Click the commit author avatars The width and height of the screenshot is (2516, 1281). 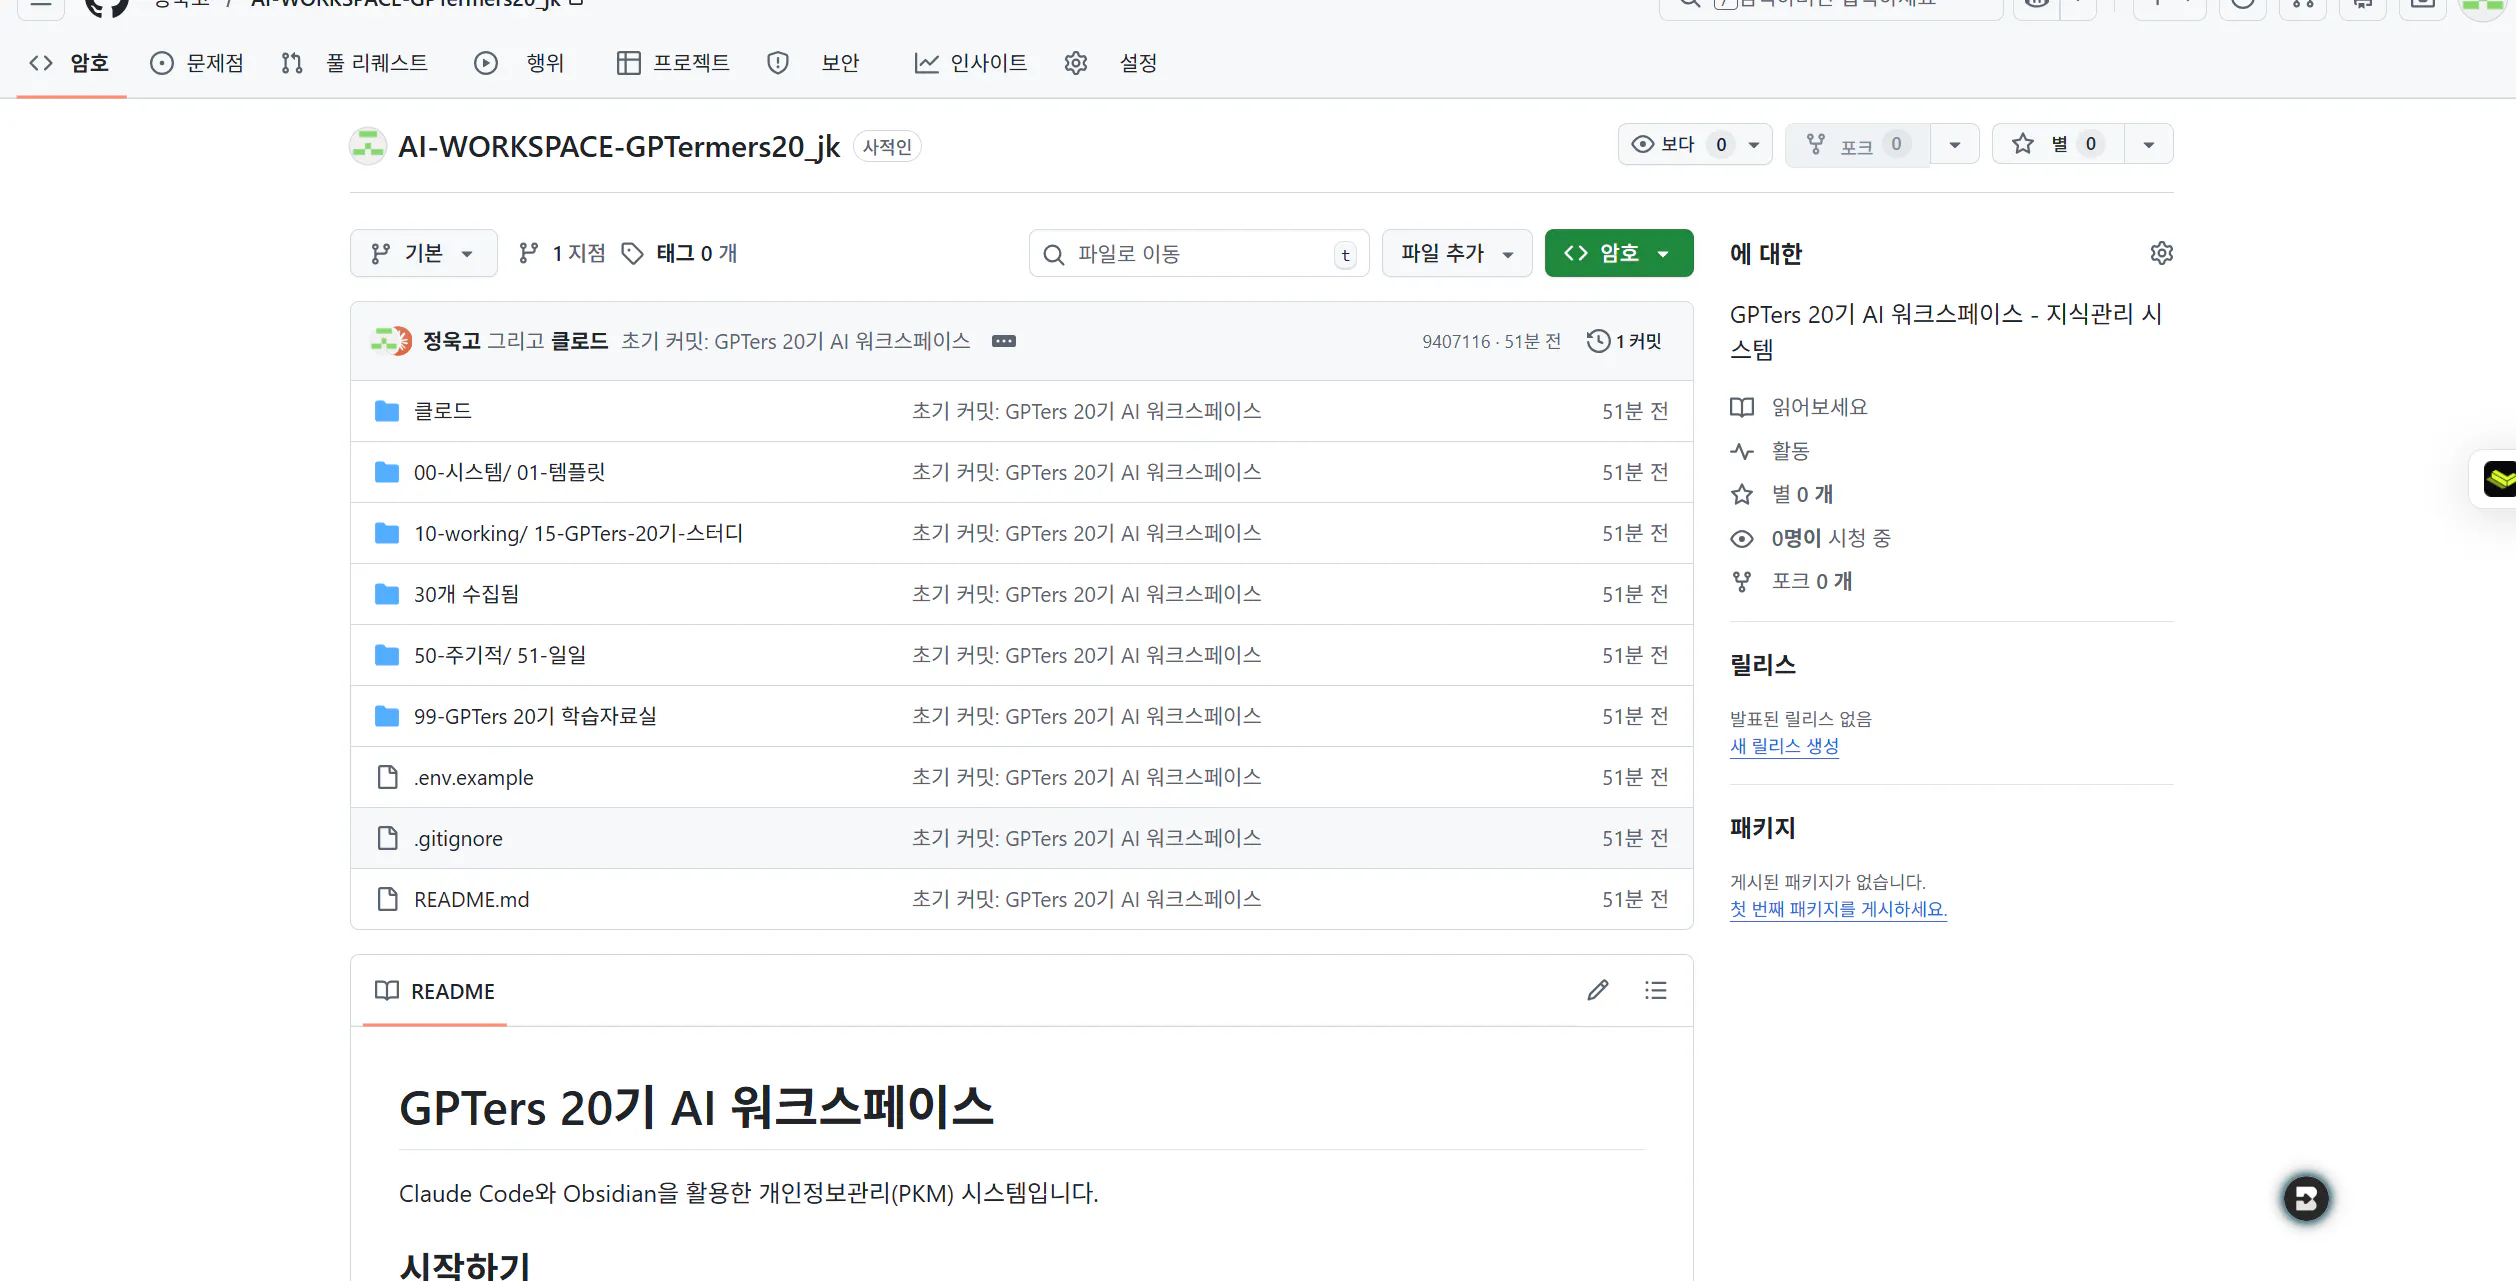tap(391, 341)
